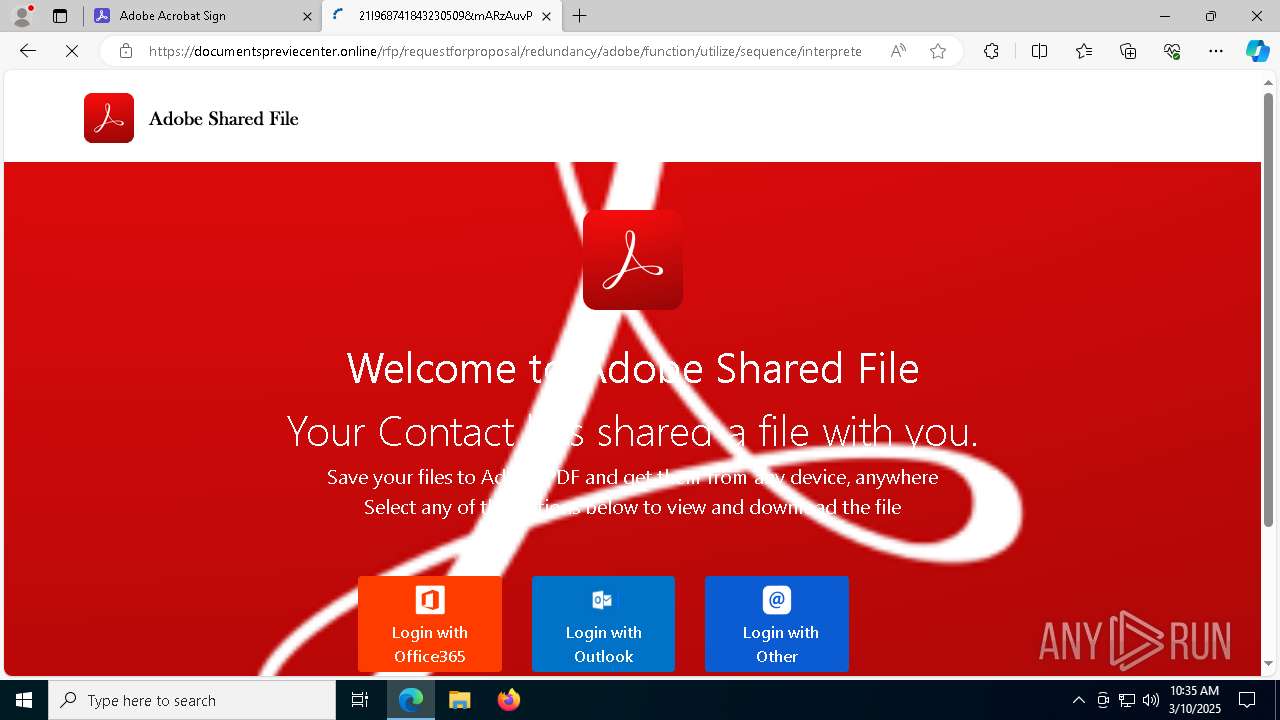Select Login with Other
1280x720 pixels.
[x=777, y=624]
